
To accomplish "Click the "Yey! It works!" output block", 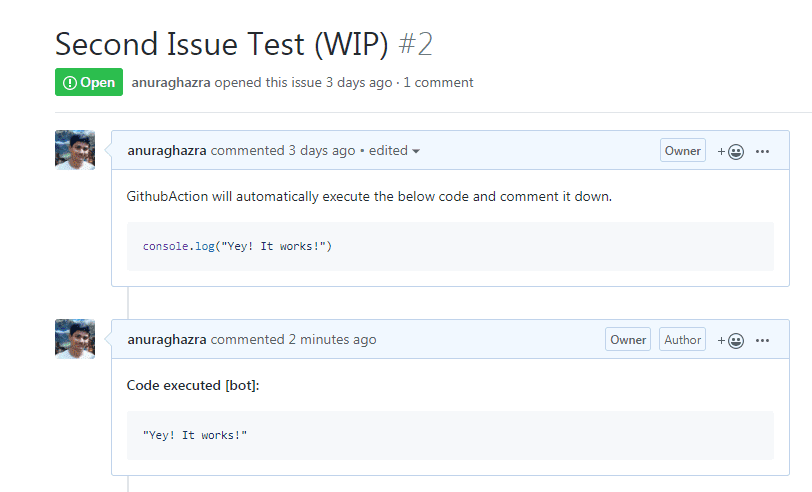I will click(x=450, y=435).
